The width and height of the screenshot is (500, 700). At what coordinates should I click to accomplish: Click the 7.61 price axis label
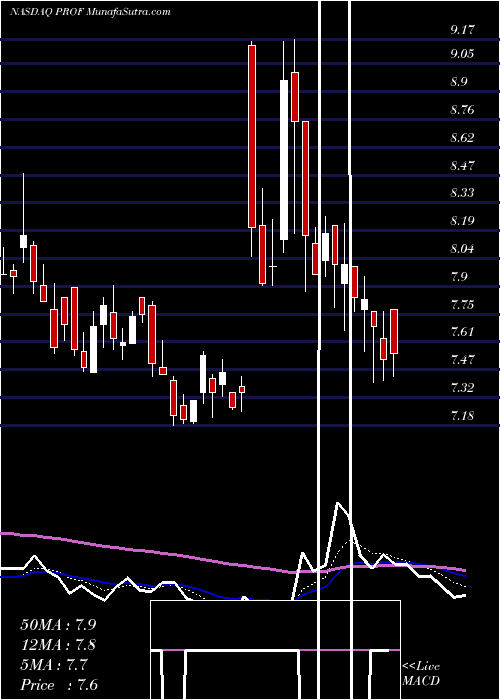[462, 332]
